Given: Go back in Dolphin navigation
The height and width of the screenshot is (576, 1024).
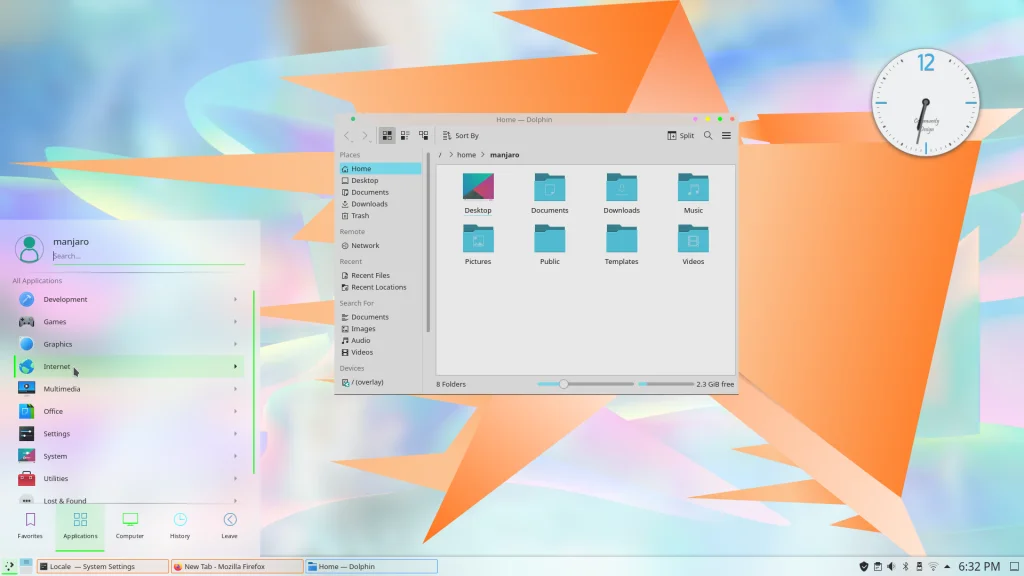Looking at the screenshot, I should tap(347, 136).
